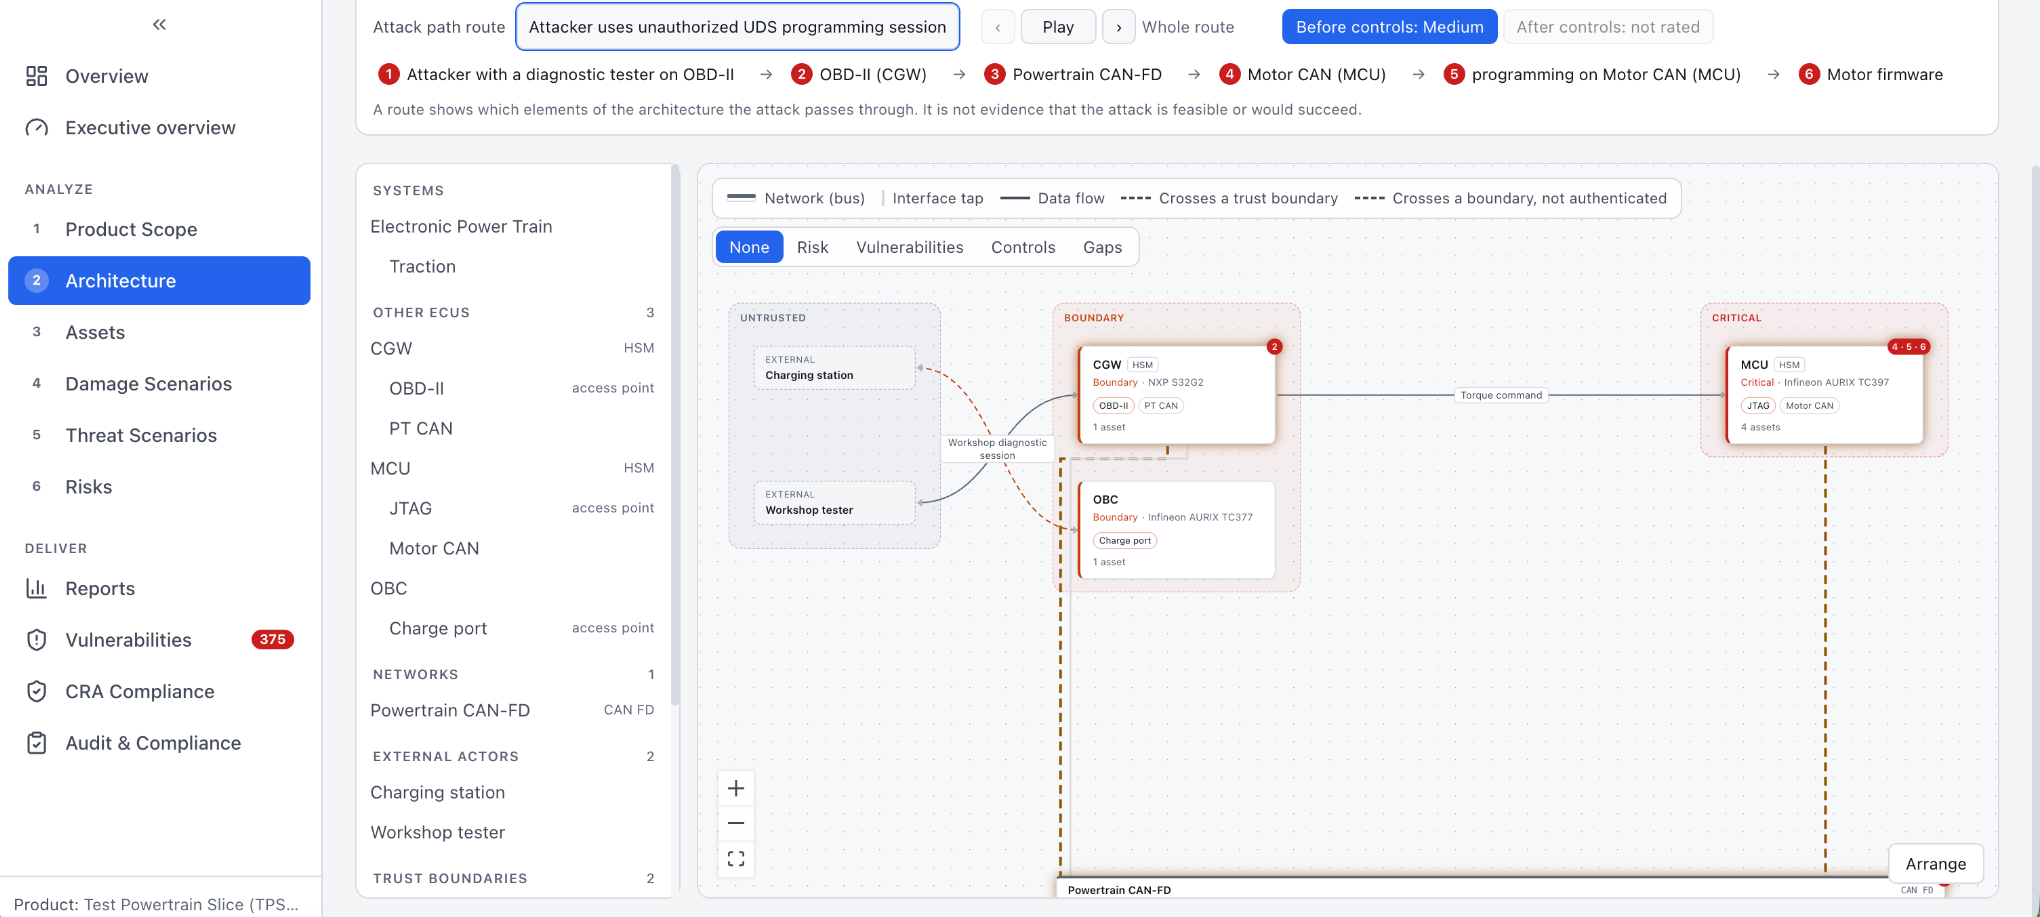Open Damage Scenarios in sidebar
The height and width of the screenshot is (917, 2040).
tap(159, 384)
